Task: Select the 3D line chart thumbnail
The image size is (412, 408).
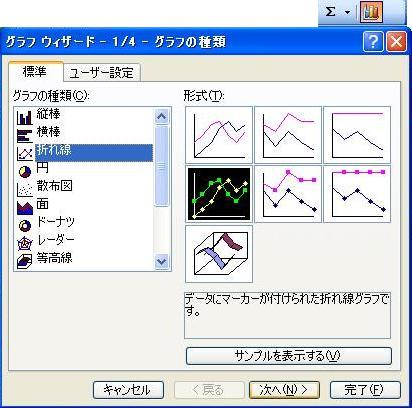Action: pyautogui.click(x=219, y=254)
